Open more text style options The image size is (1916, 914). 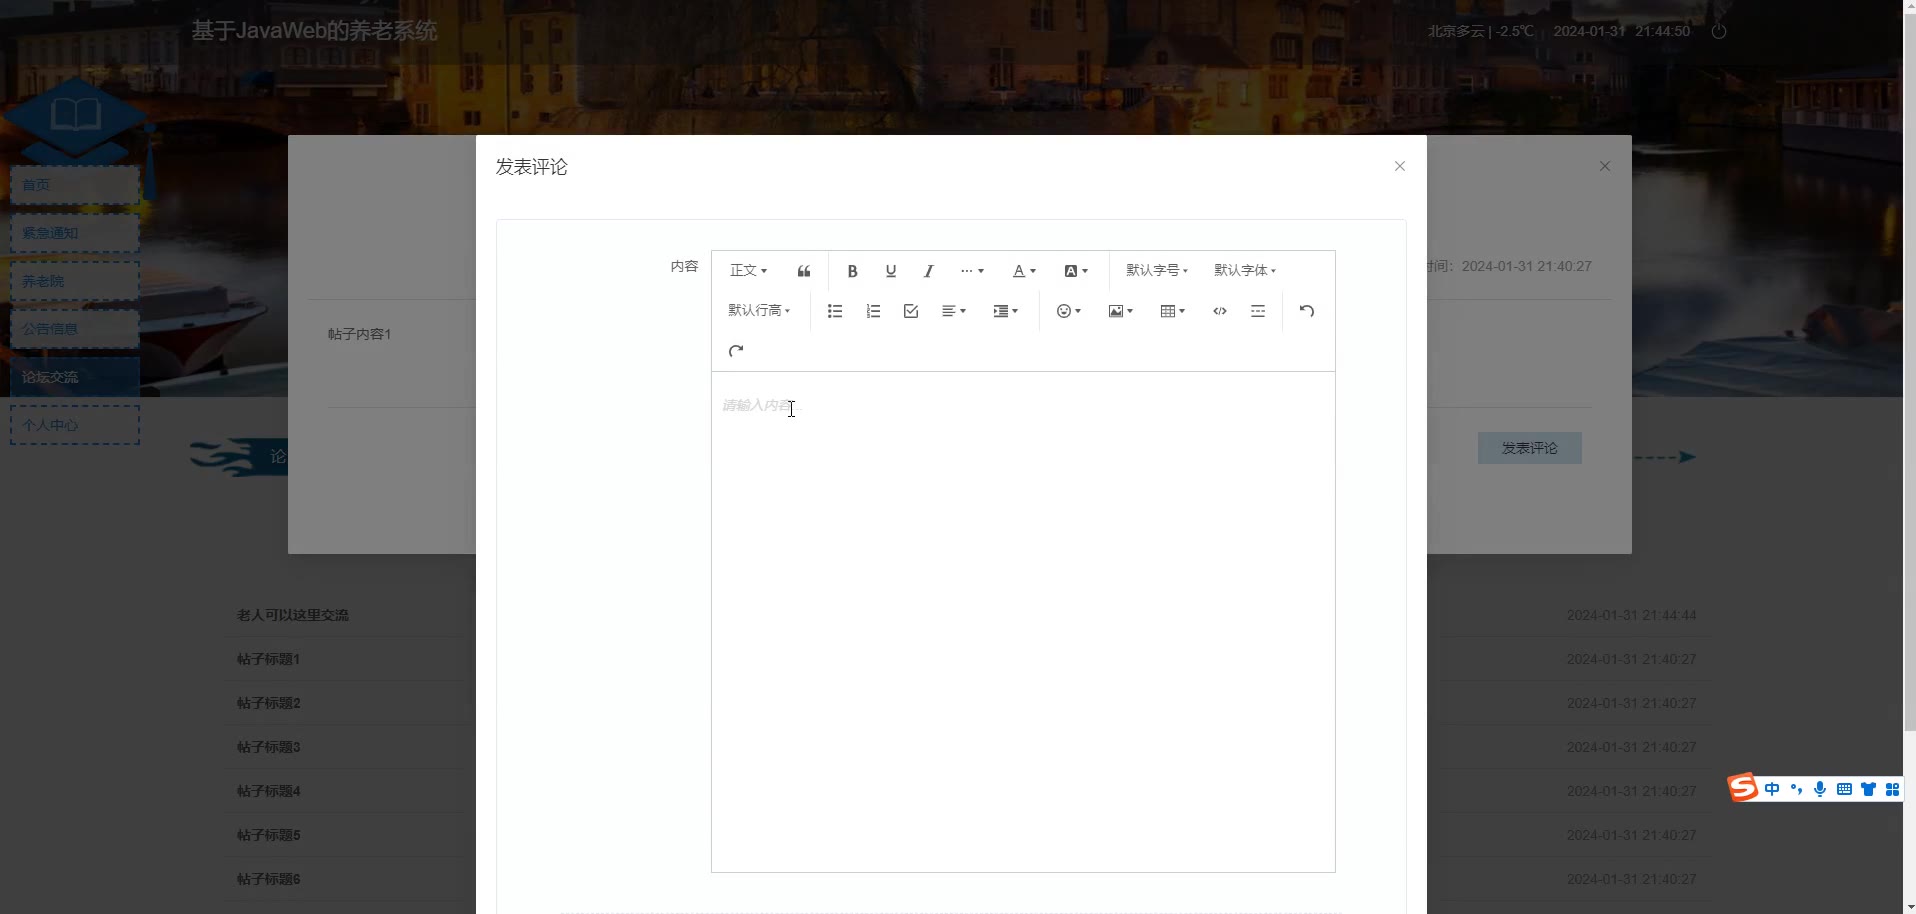coord(972,271)
